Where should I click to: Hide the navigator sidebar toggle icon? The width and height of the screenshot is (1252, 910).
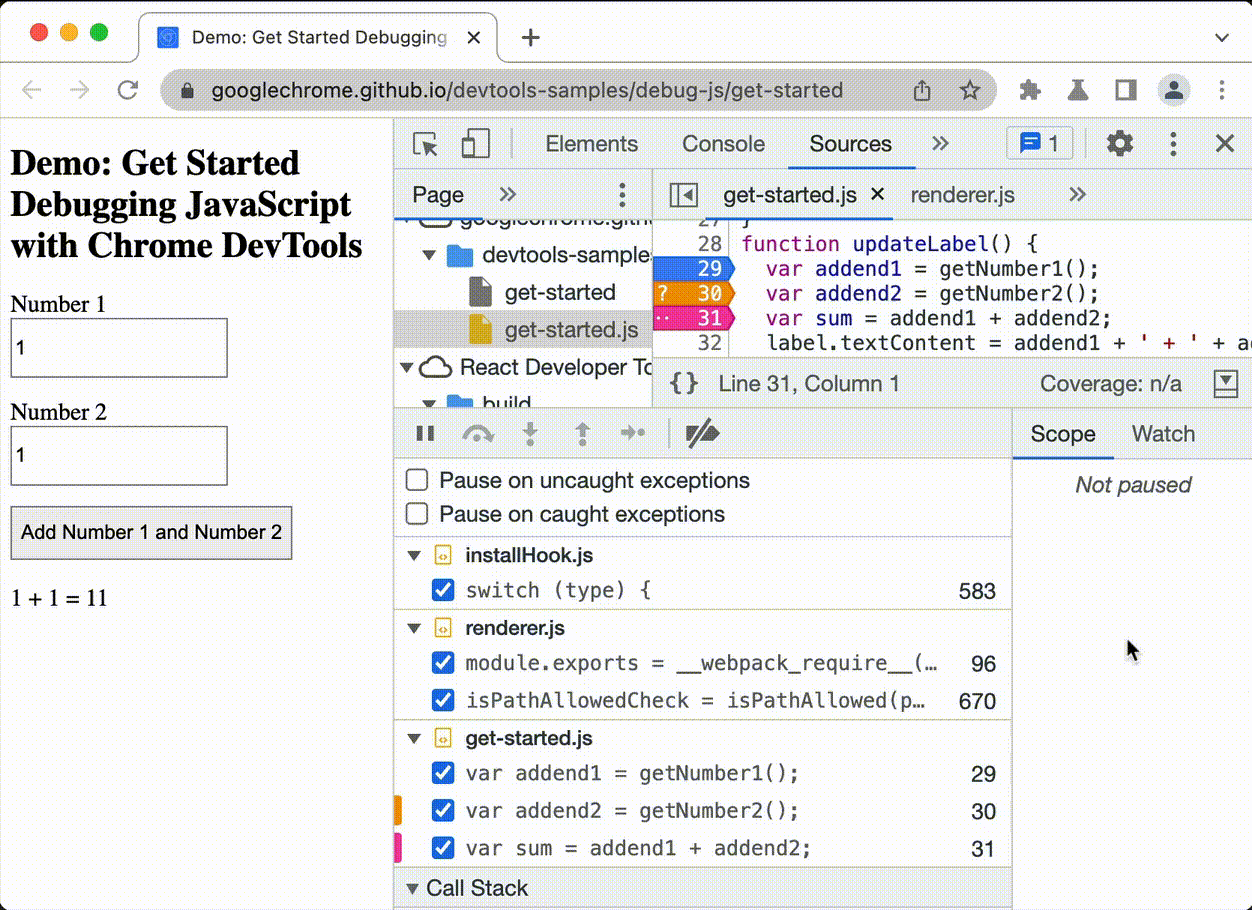683,194
